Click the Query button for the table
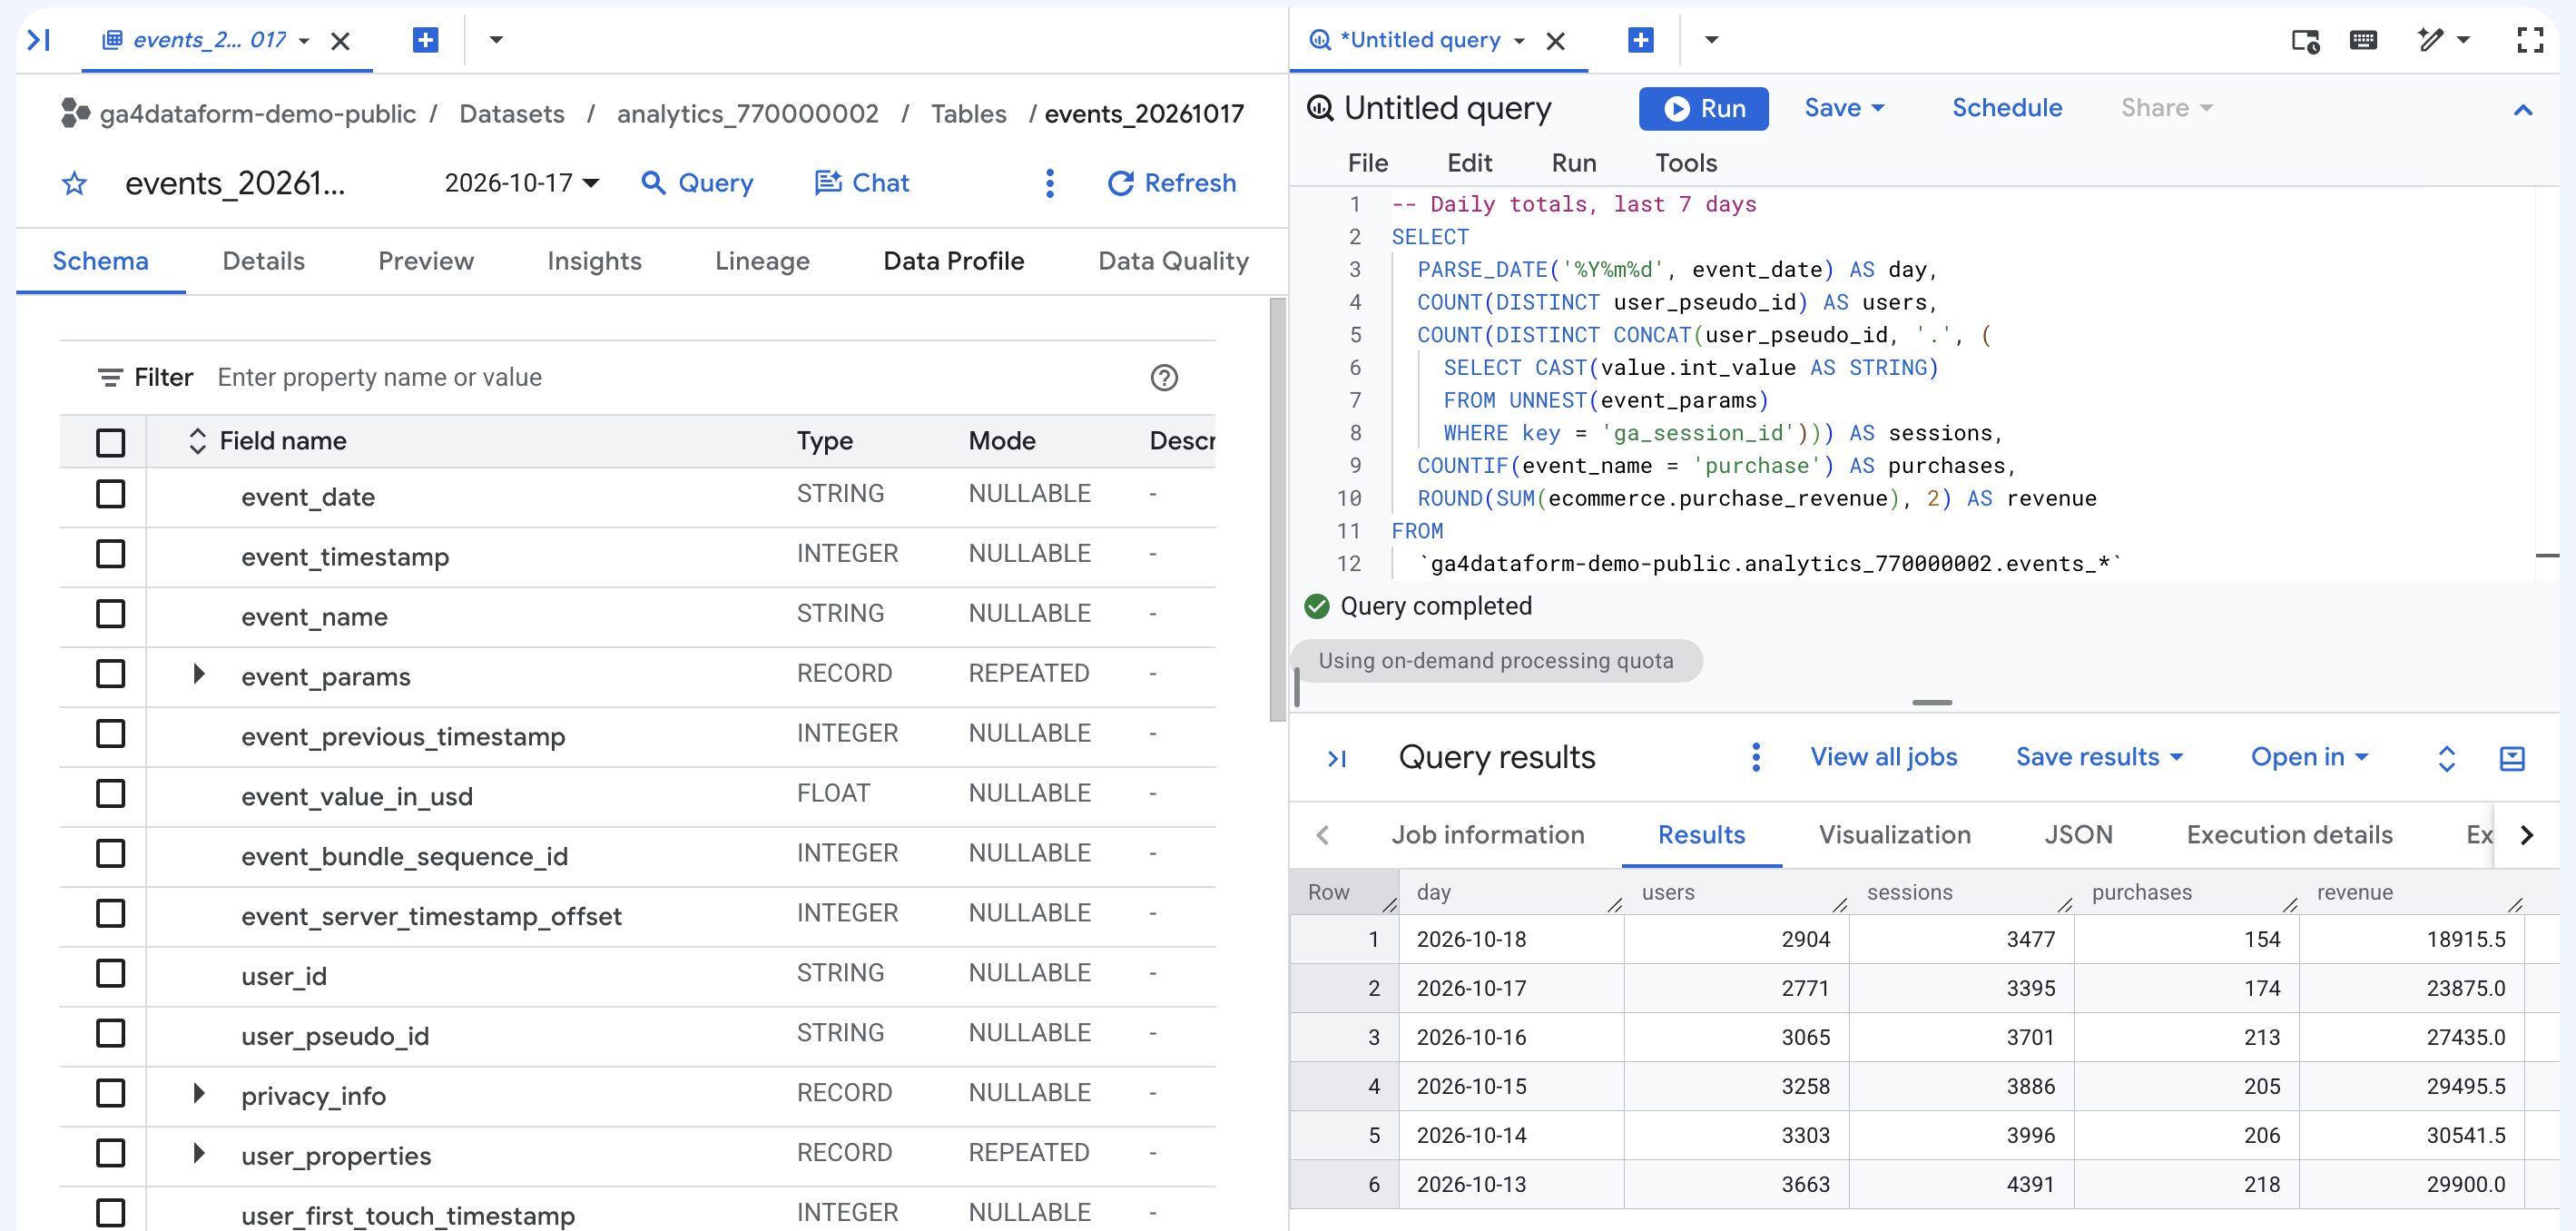Viewport: 2576px width, 1231px height. tap(697, 183)
